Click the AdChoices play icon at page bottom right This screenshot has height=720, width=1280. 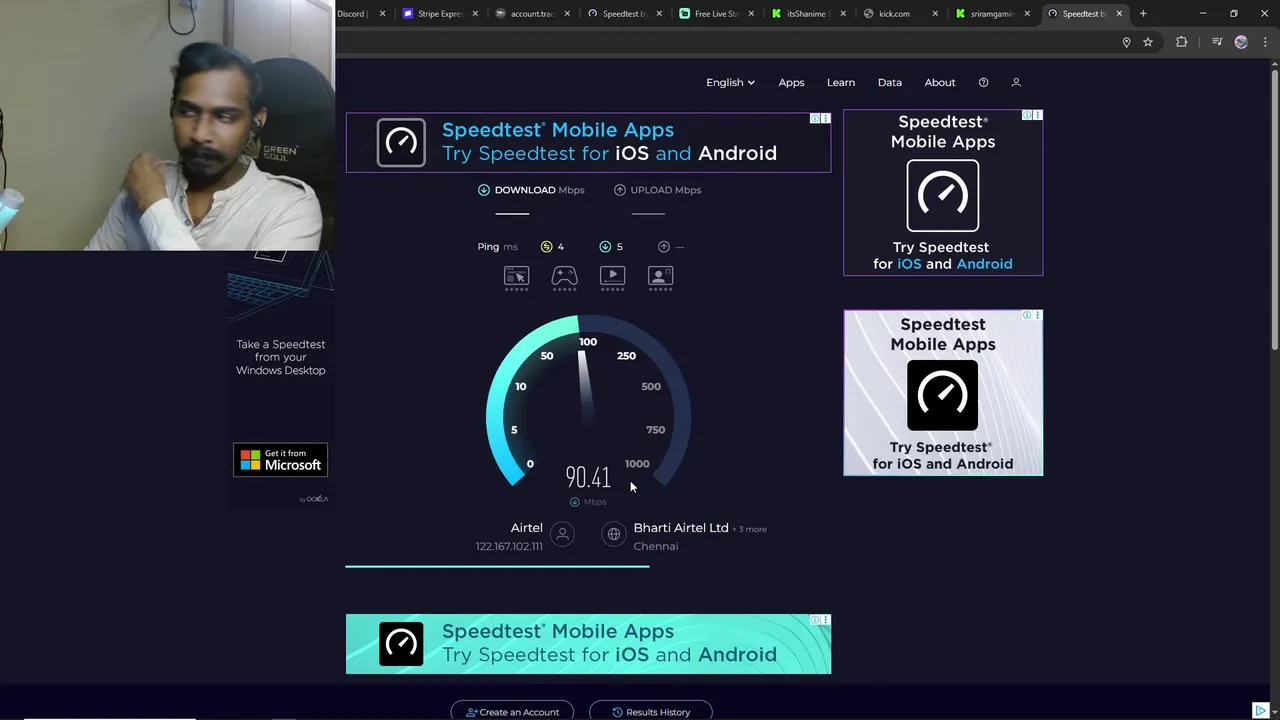click(x=1260, y=710)
